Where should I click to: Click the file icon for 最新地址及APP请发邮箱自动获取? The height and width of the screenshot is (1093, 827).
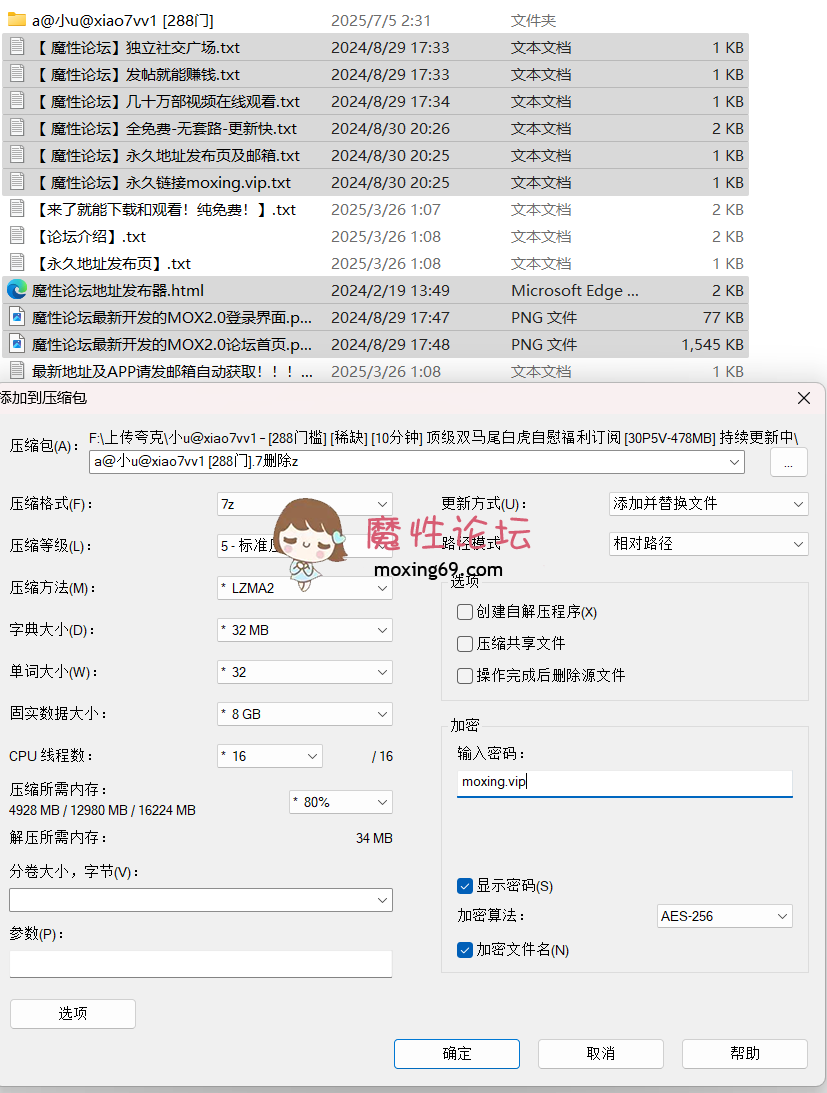pos(17,371)
